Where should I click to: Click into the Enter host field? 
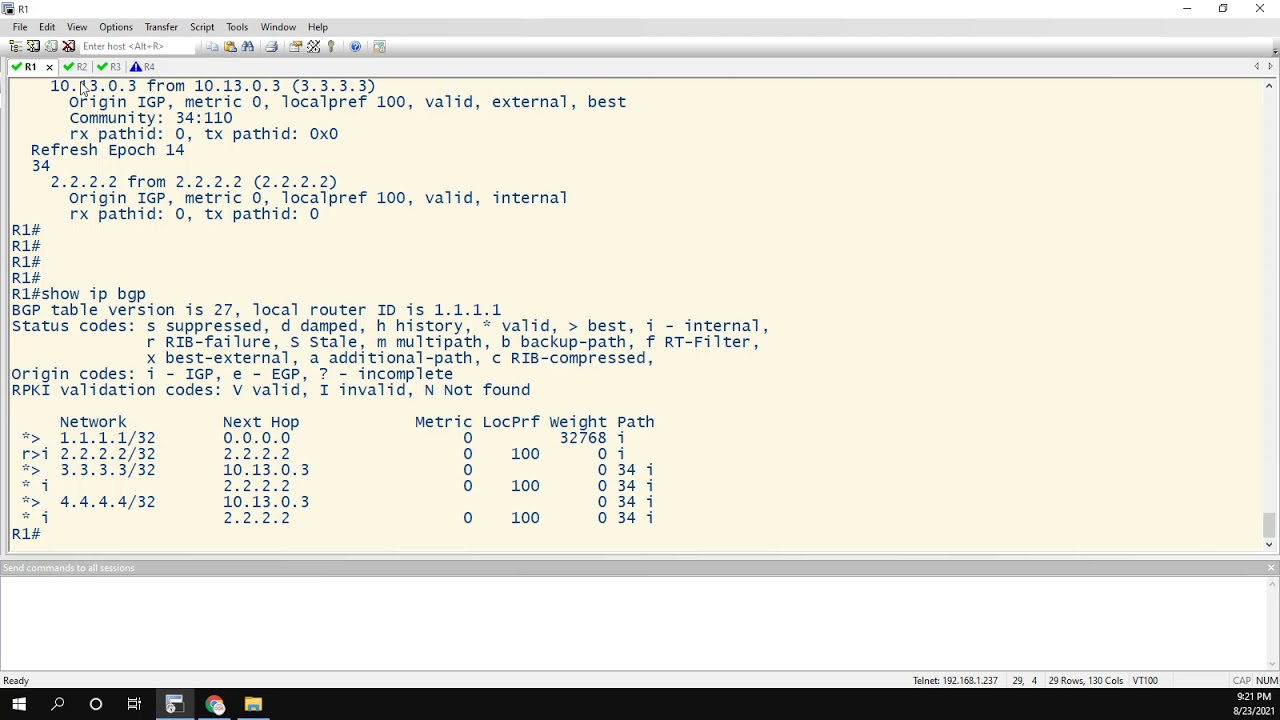pos(138,46)
